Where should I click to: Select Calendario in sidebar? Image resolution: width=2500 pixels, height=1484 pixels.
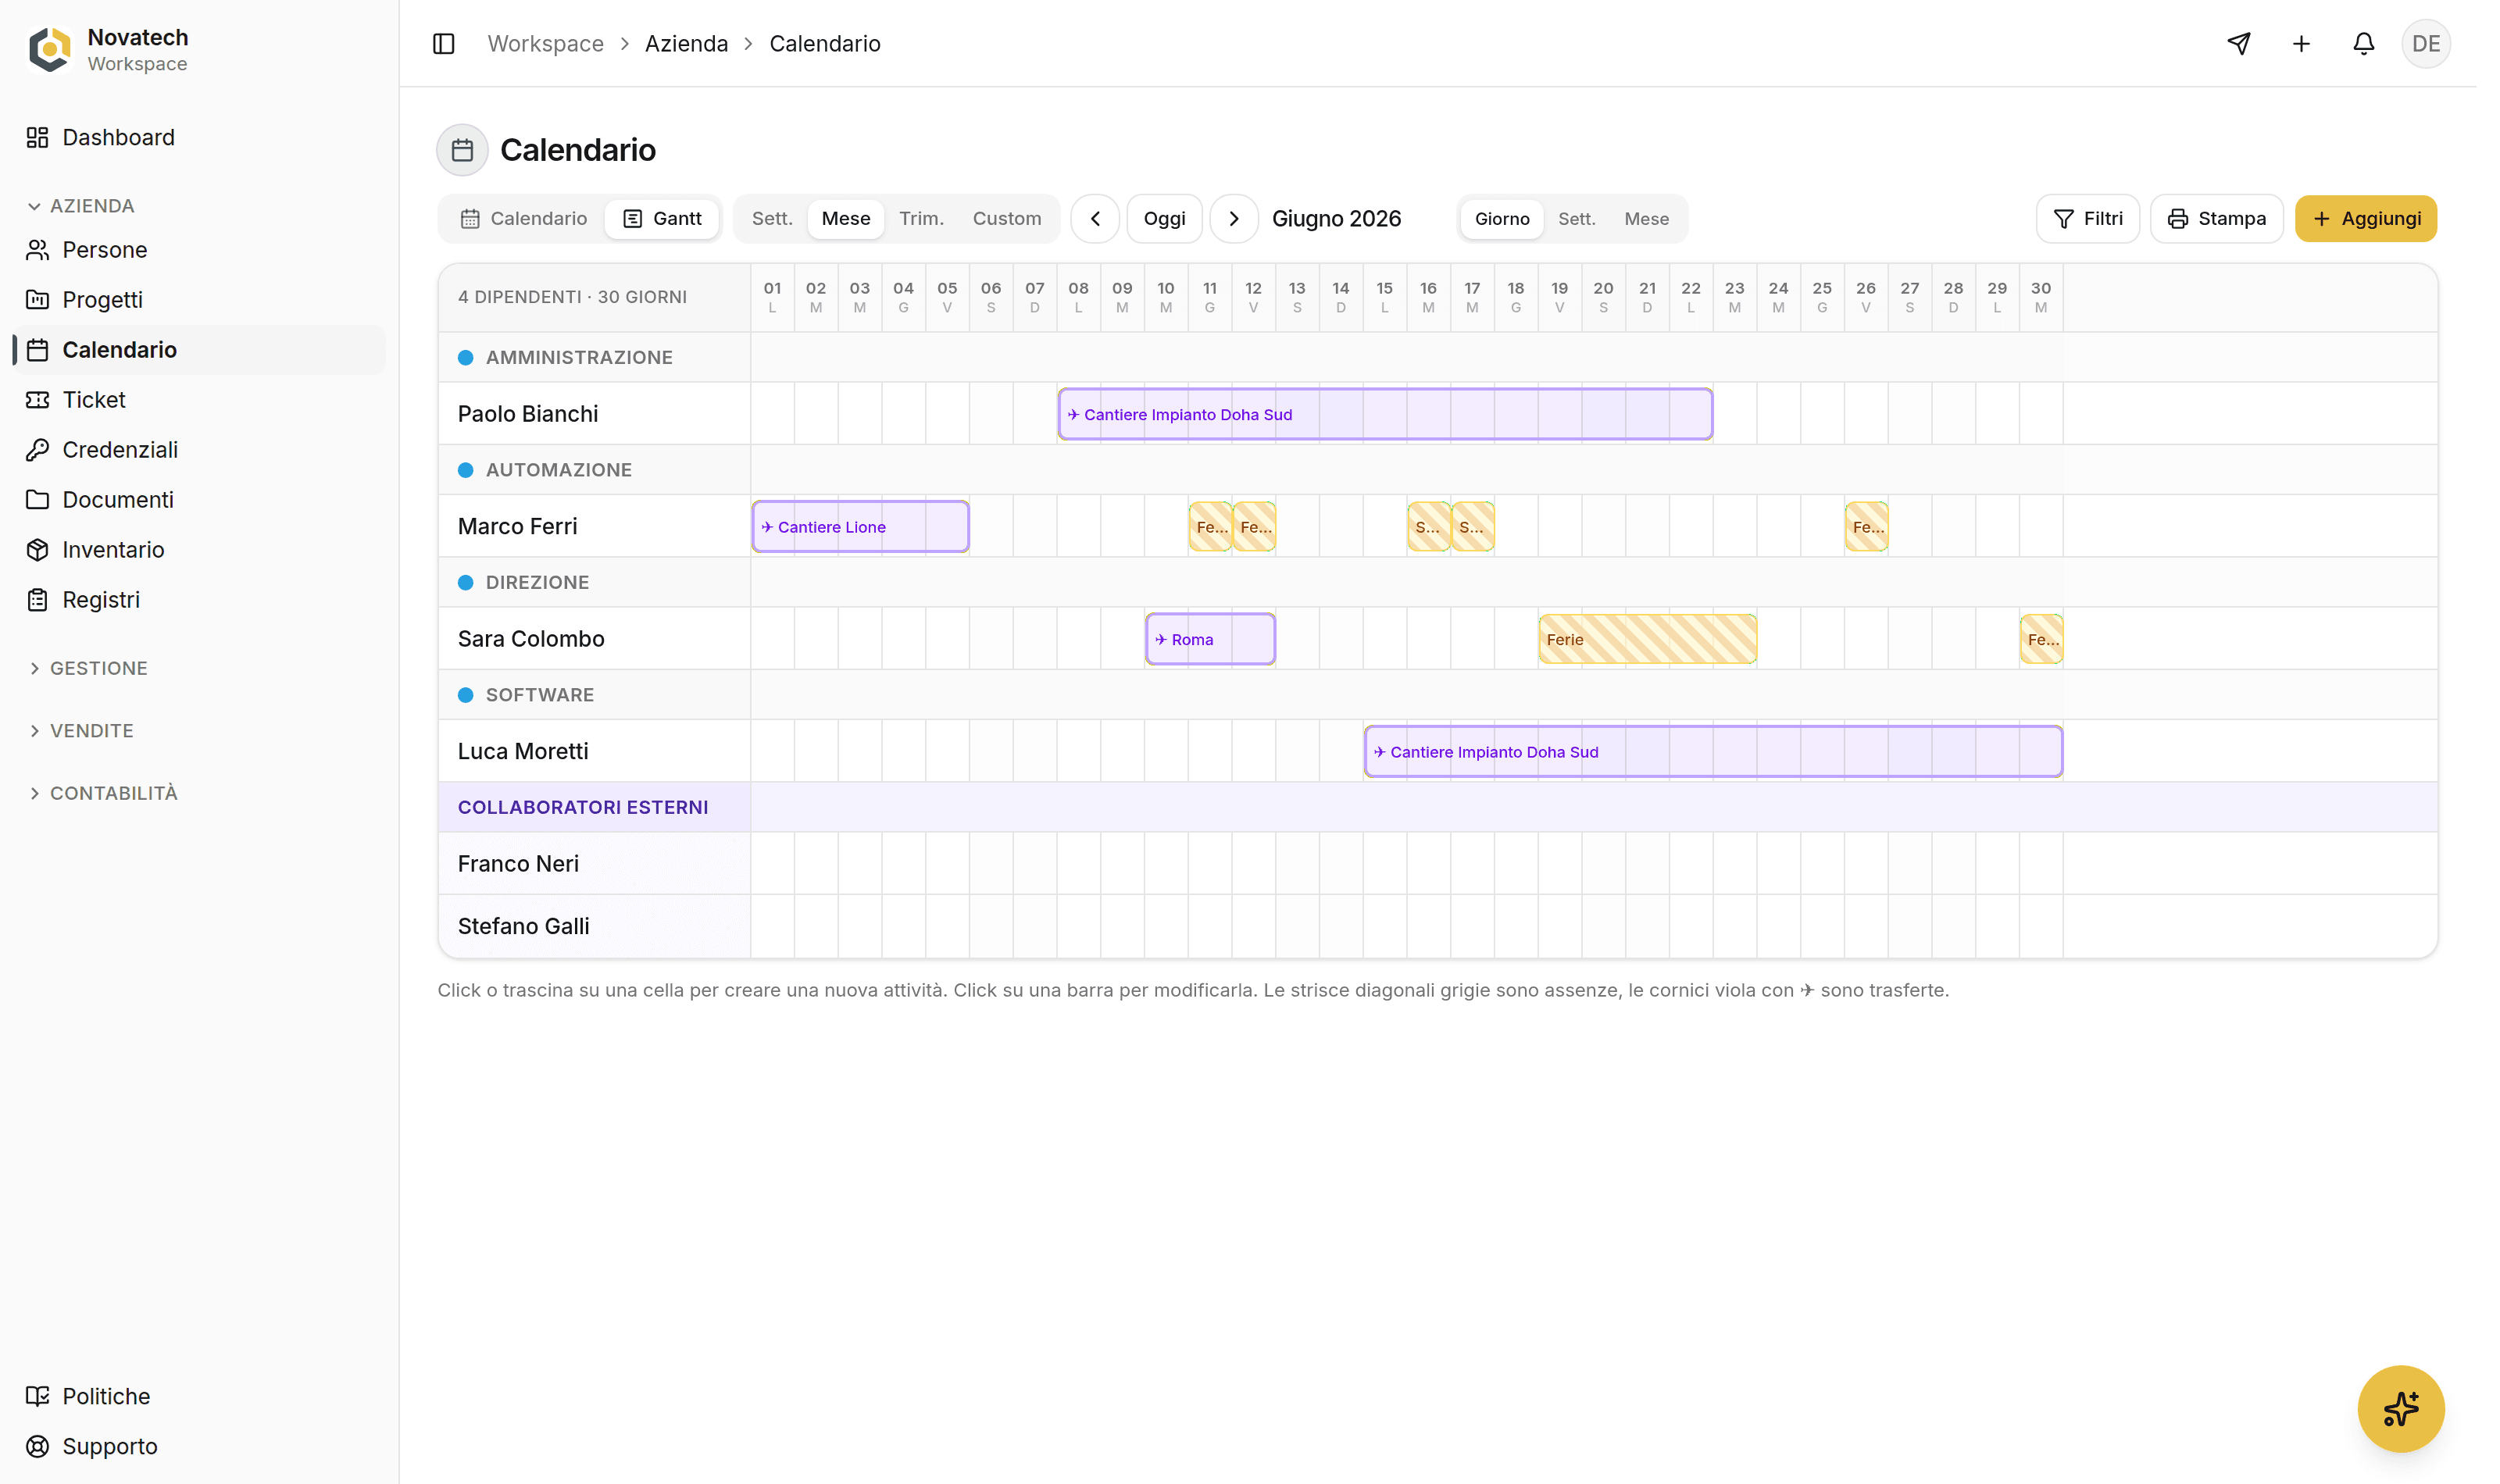pos(200,350)
